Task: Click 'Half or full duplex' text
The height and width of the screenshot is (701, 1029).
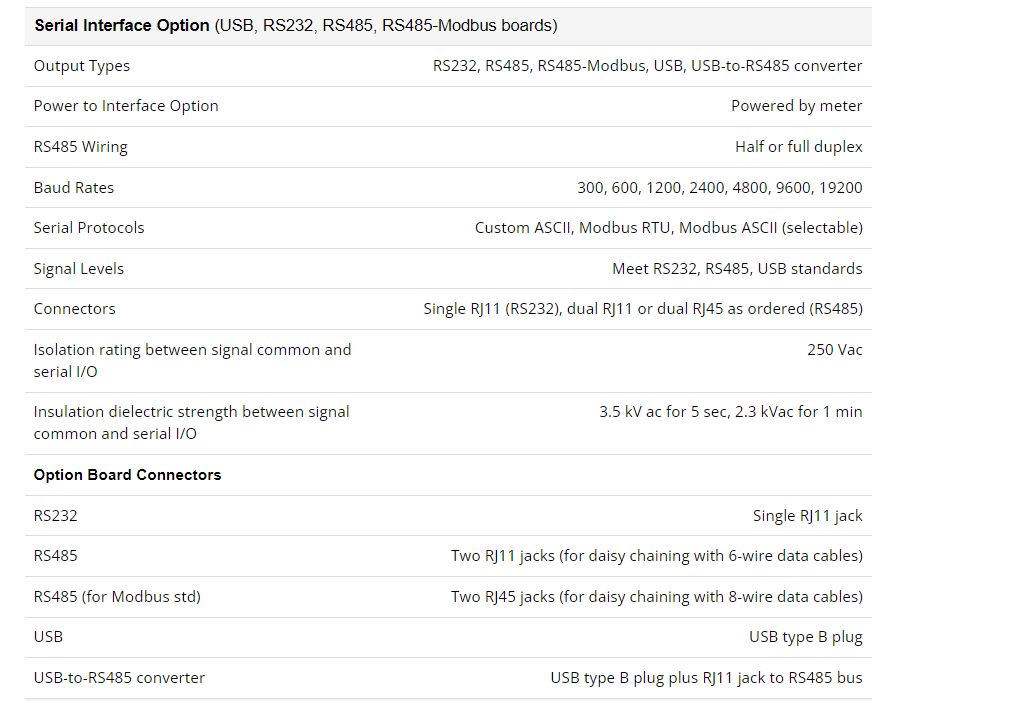Action: 798,146
